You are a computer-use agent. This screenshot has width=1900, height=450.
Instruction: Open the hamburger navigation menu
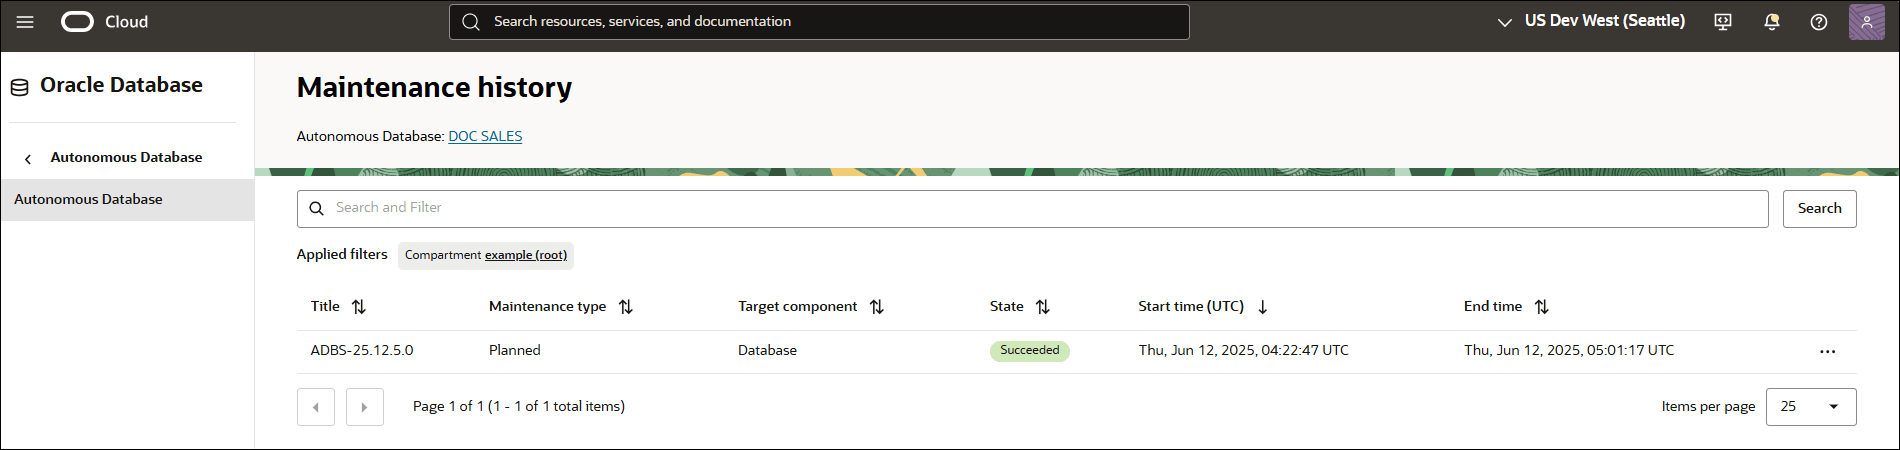click(x=25, y=22)
